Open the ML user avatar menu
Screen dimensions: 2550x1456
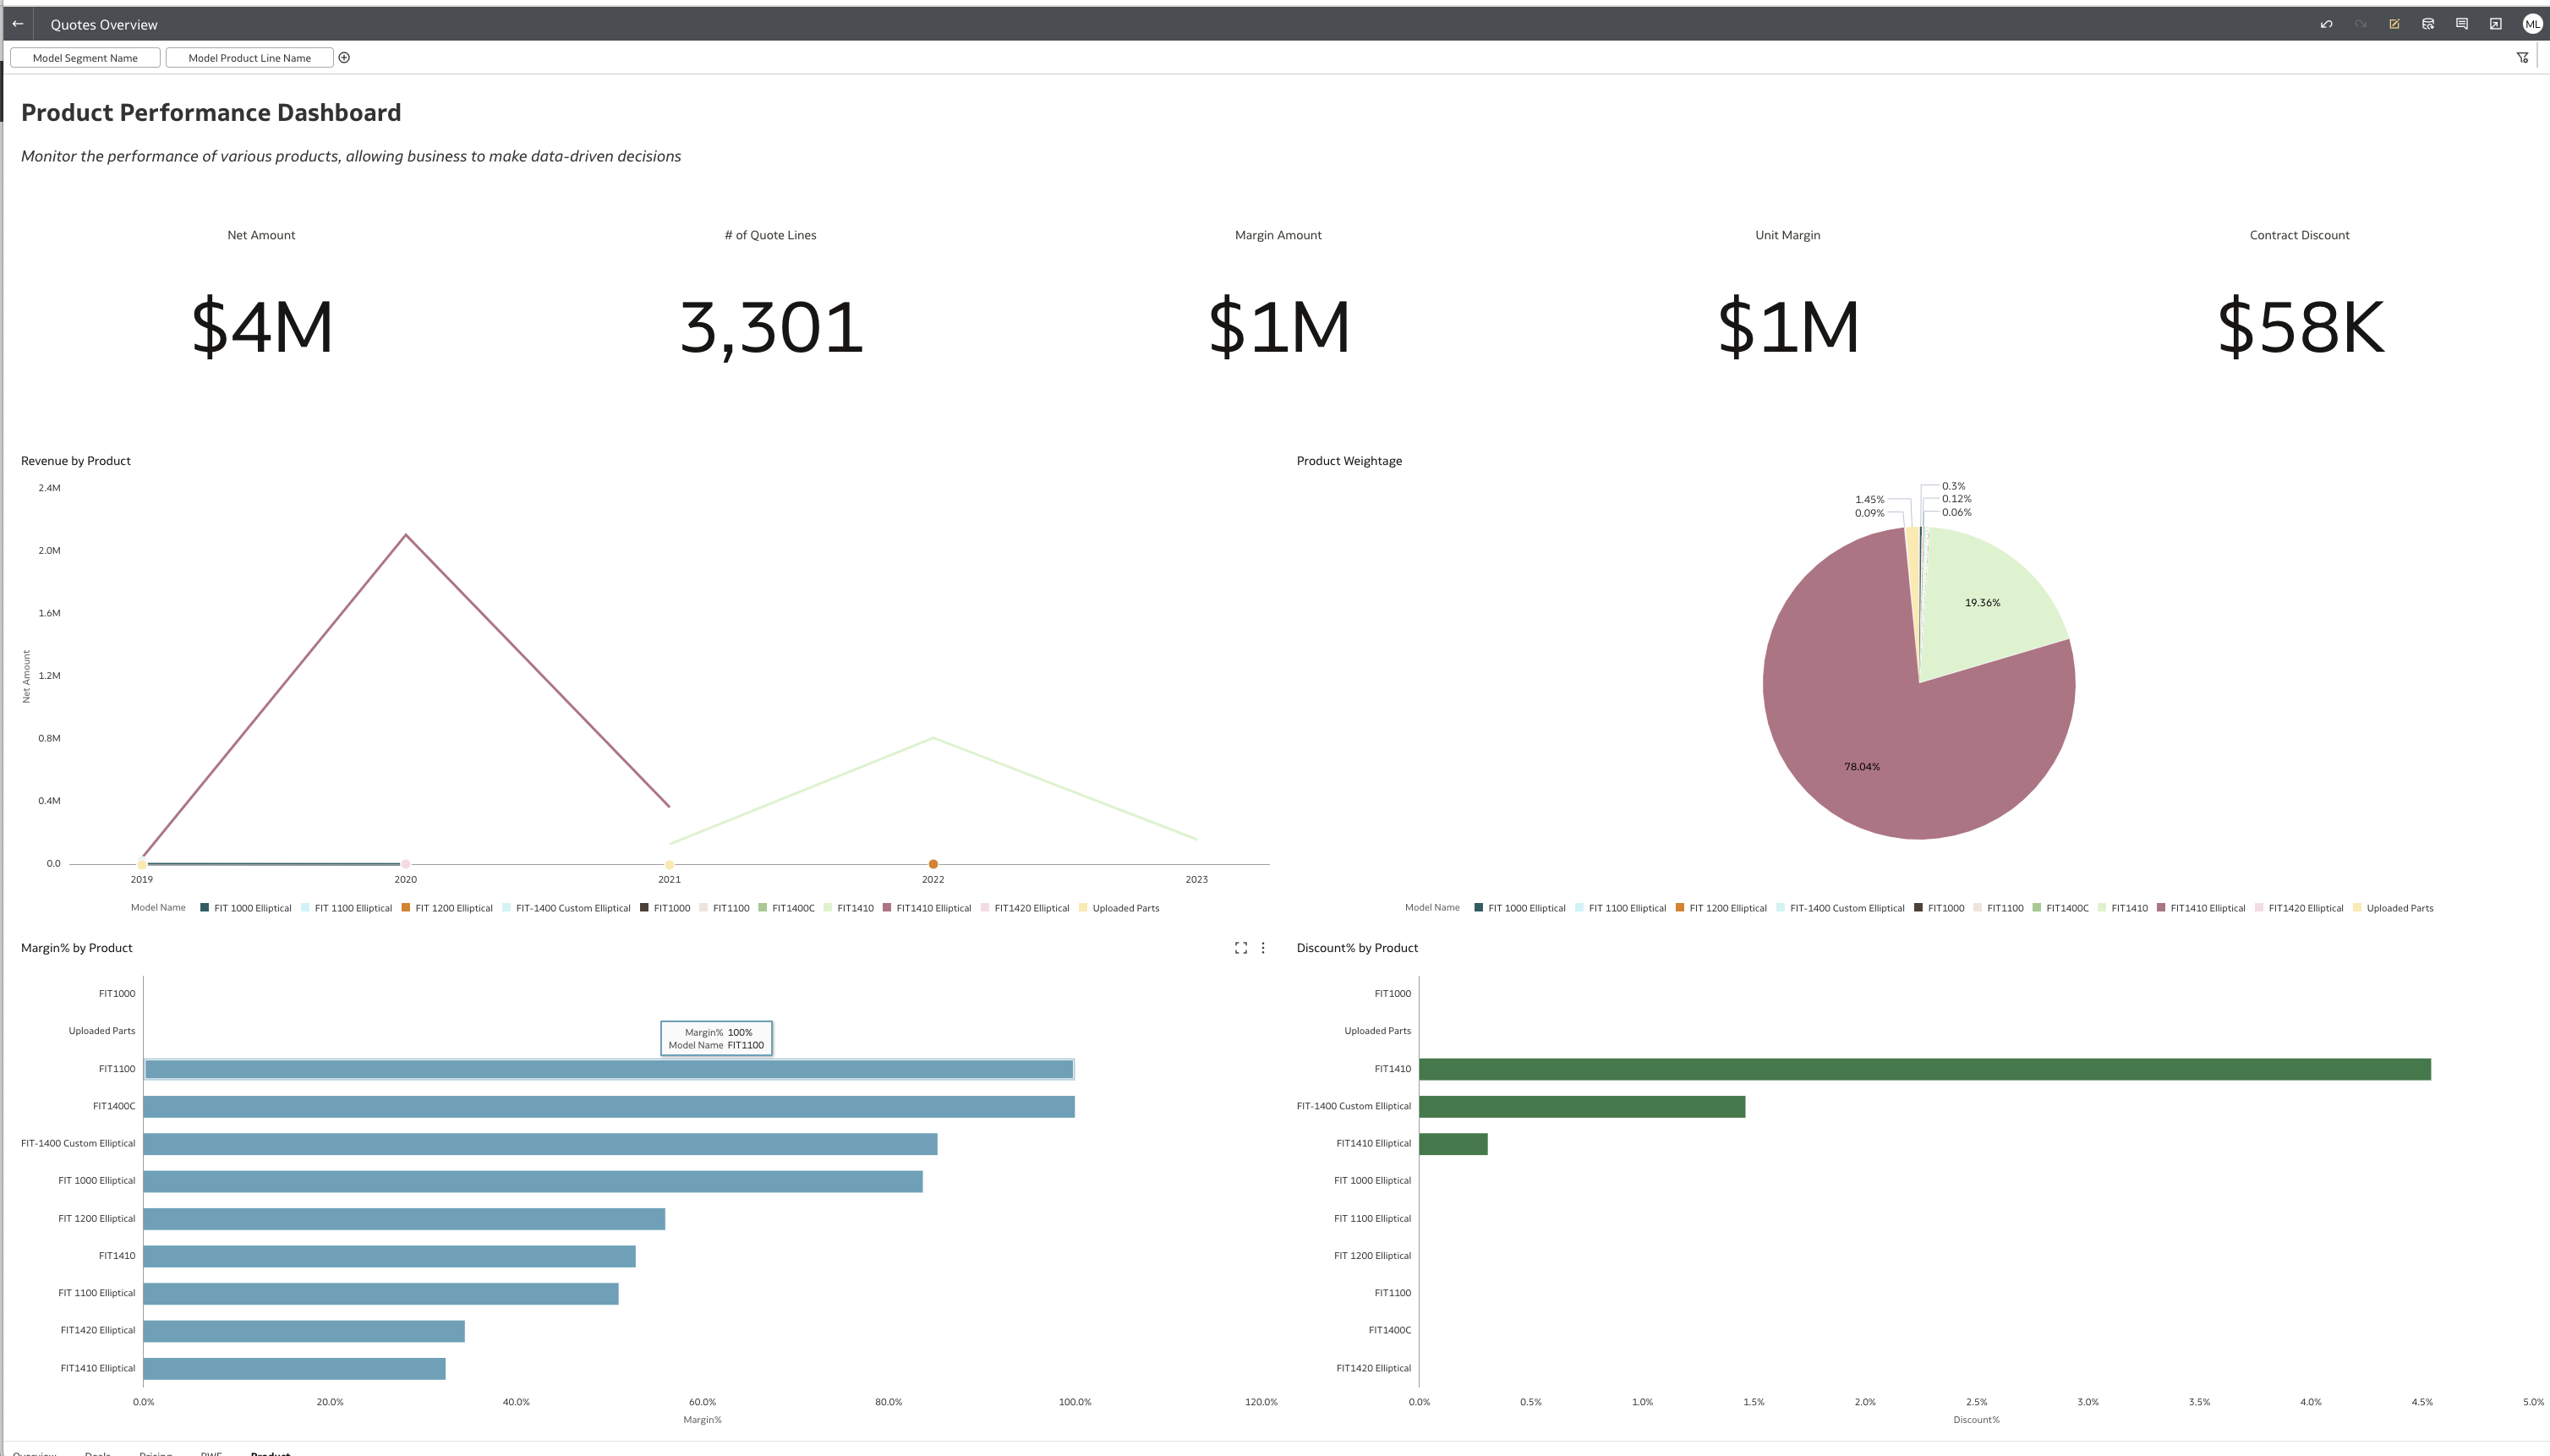point(2532,24)
